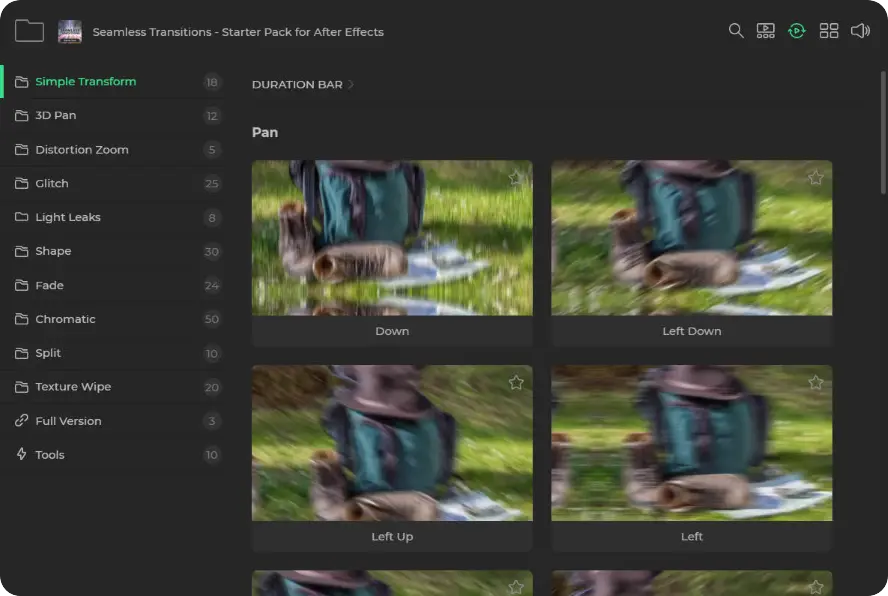Click the Fade folder icon

pos(22,285)
